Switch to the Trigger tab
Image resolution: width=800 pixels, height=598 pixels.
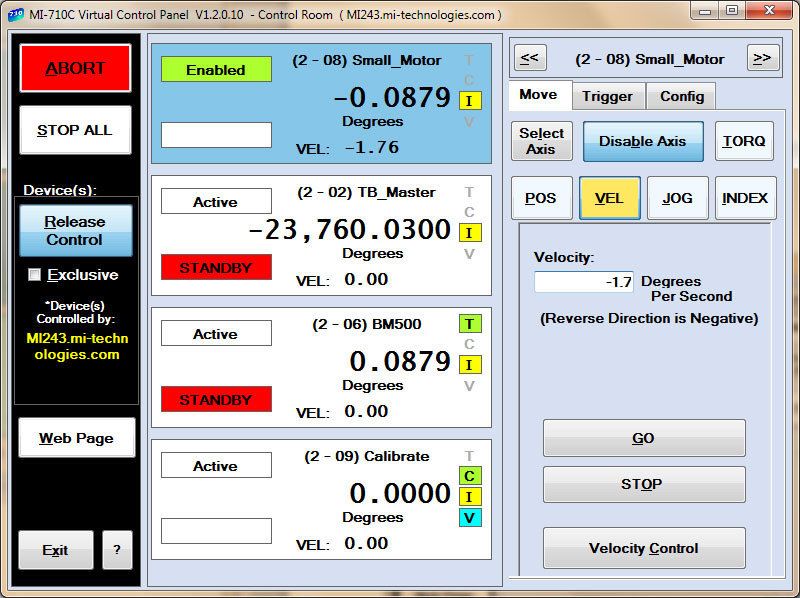coord(608,96)
